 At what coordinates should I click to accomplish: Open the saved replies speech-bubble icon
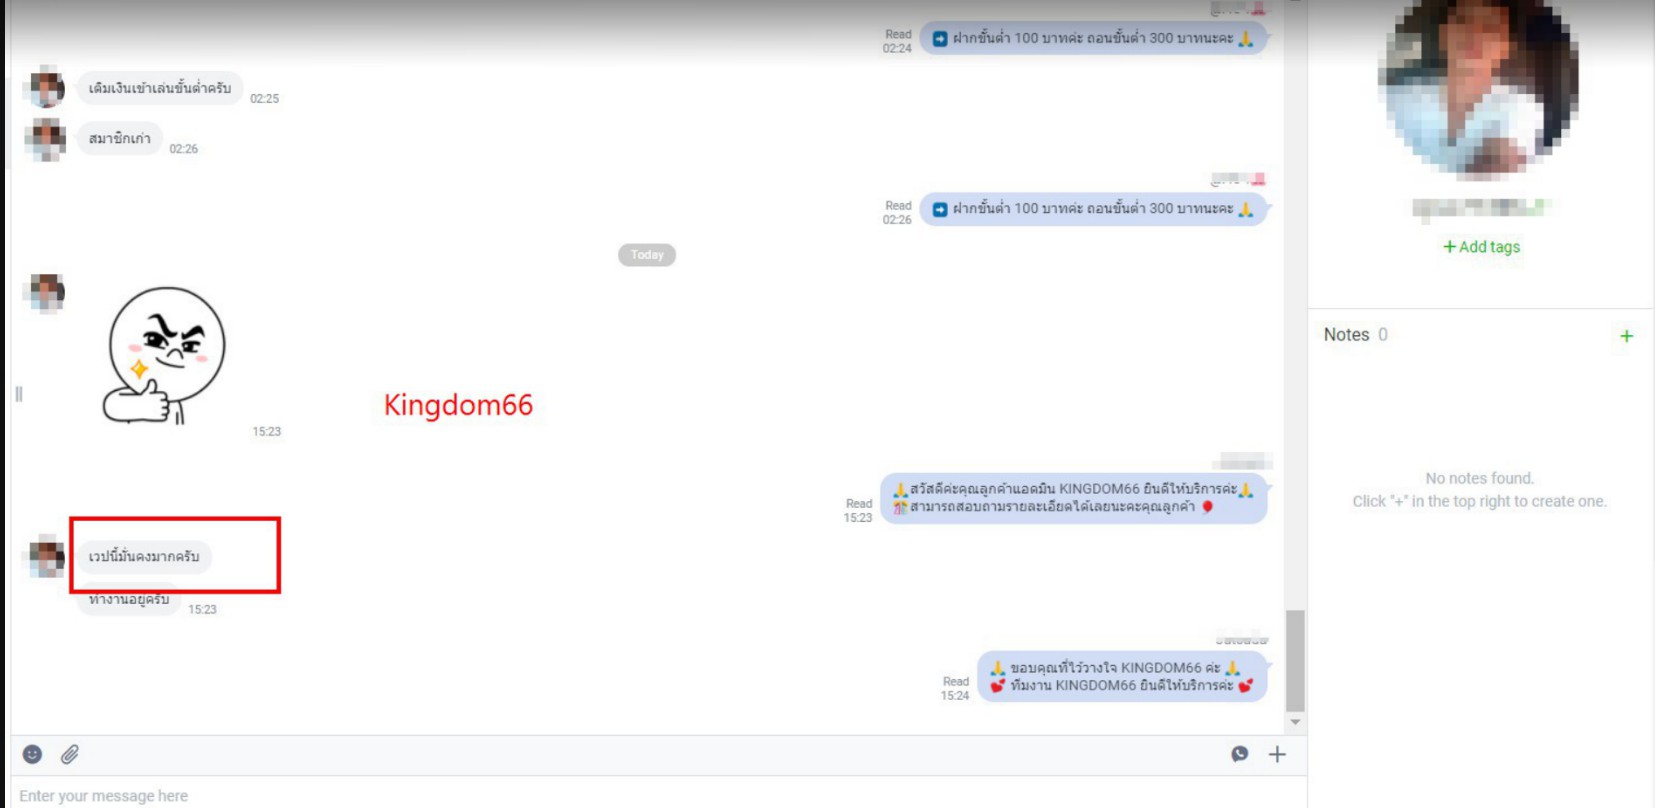(1239, 754)
